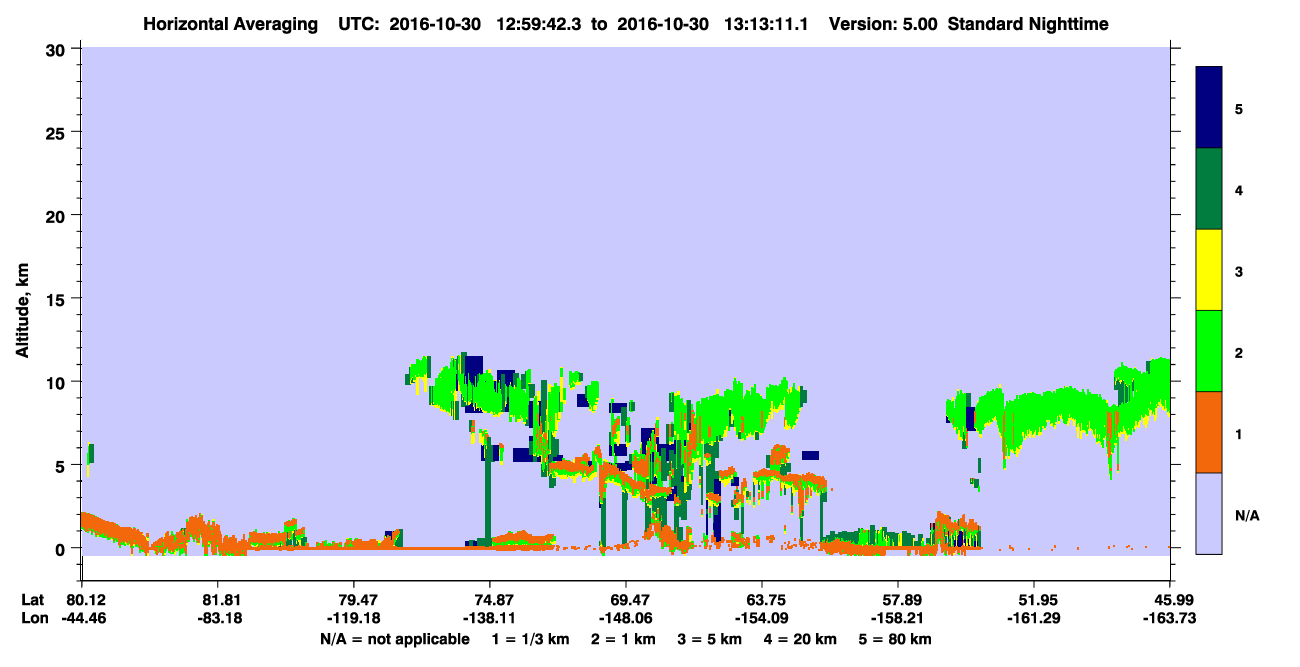This screenshot has height=667, width=1300.
Task: Click the colorbar label '4'
Action: [1239, 189]
